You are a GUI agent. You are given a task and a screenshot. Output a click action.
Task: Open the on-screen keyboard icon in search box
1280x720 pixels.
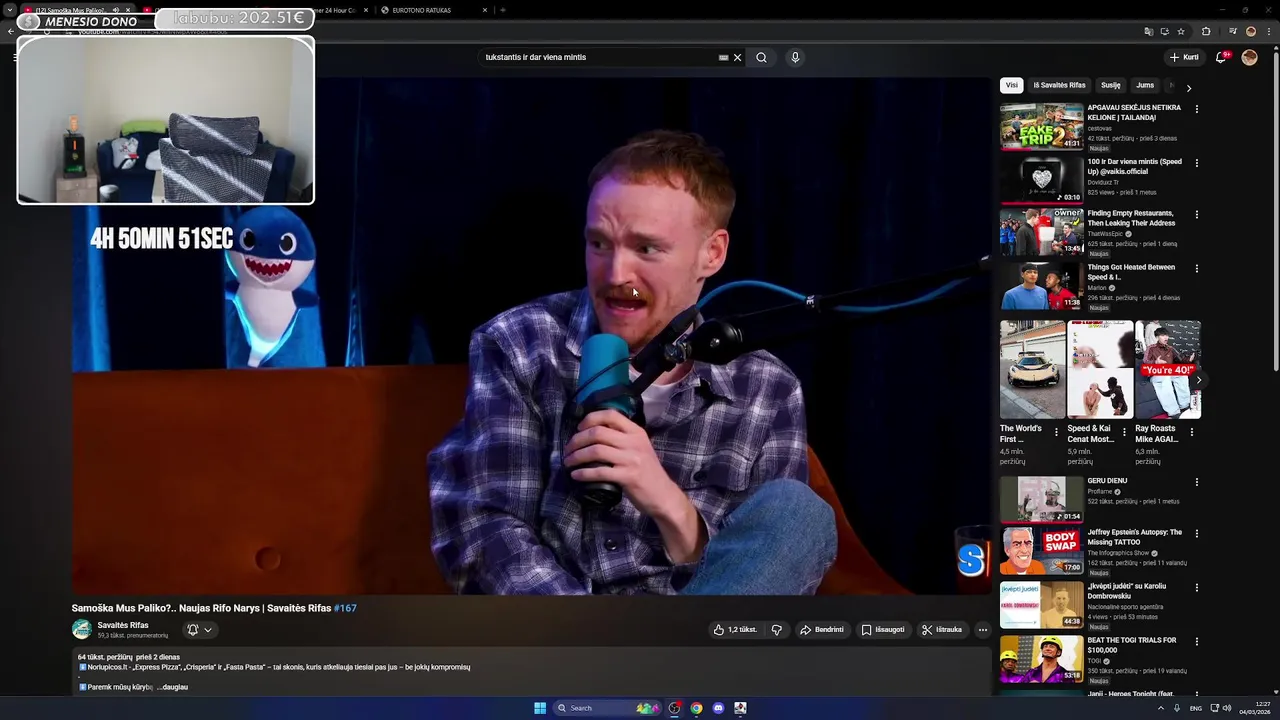click(723, 57)
